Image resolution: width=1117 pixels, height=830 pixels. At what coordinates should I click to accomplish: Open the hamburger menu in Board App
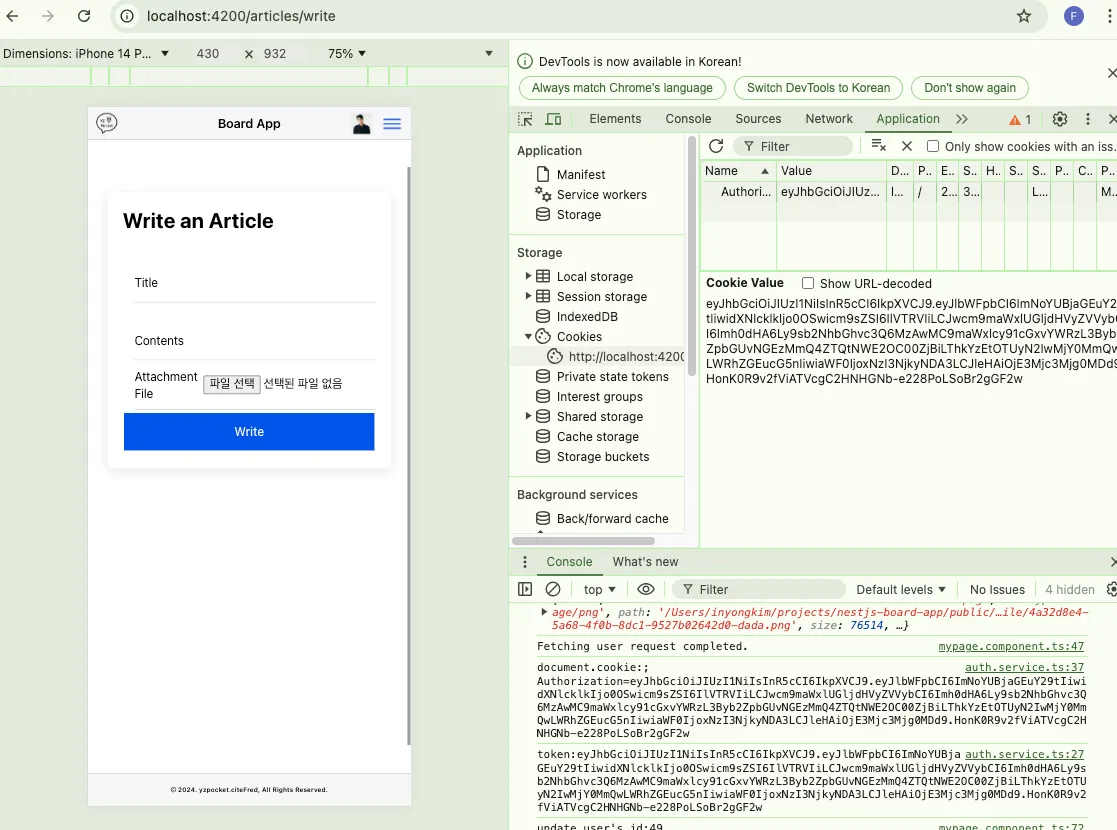(x=392, y=124)
